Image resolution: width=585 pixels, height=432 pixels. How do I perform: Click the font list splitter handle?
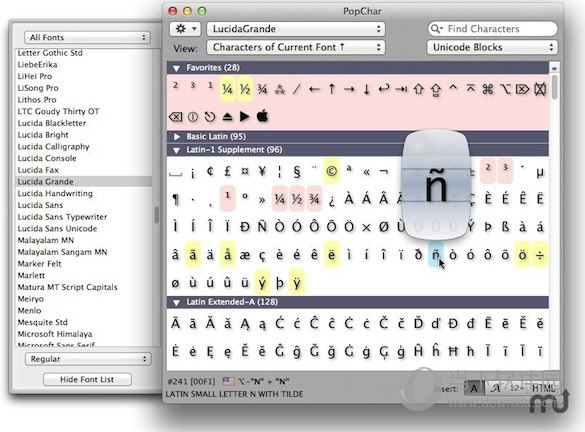pos(157,215)
